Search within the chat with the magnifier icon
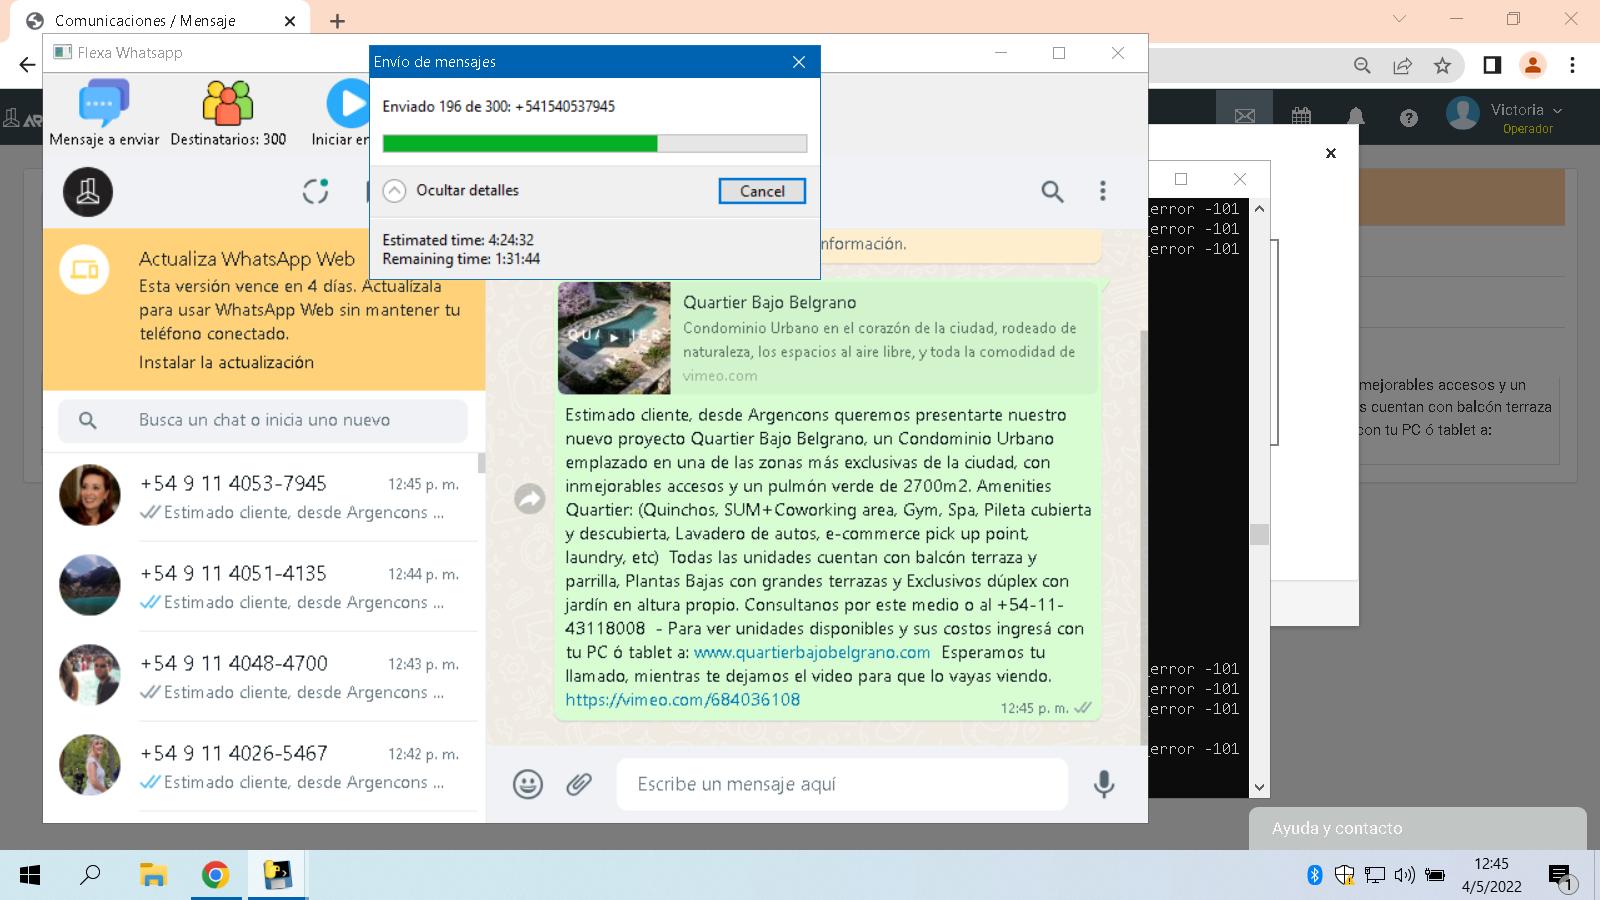 1052,191
